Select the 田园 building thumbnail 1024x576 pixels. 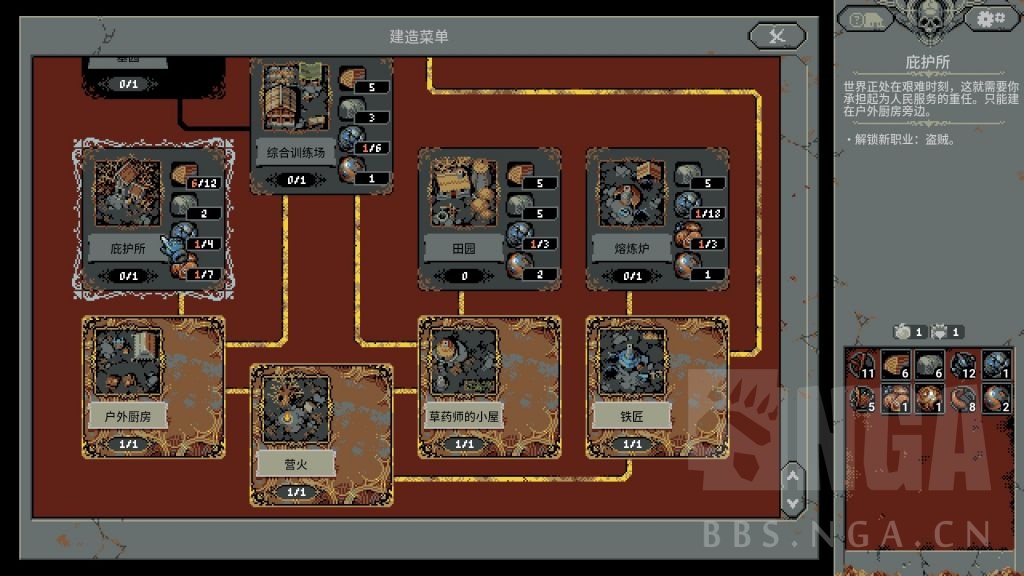(x=464, y=193)
